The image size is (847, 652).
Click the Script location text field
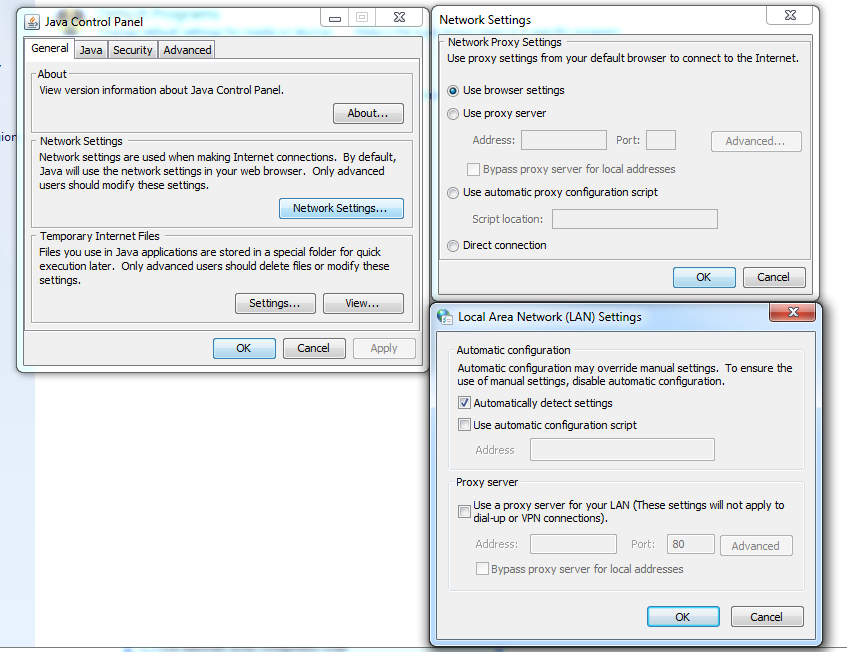pyautogui.click(x=634, y=219)
